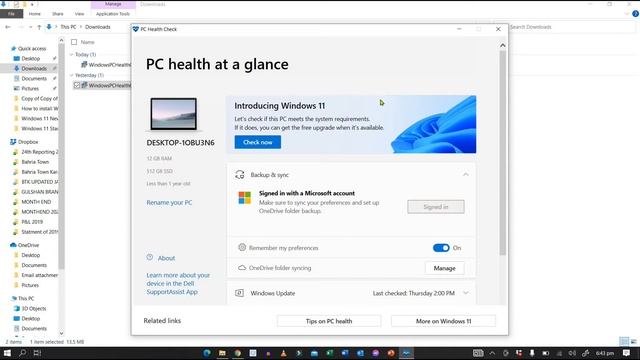
Task: Click the Backup & sync icon
Action: click(240, 175)
